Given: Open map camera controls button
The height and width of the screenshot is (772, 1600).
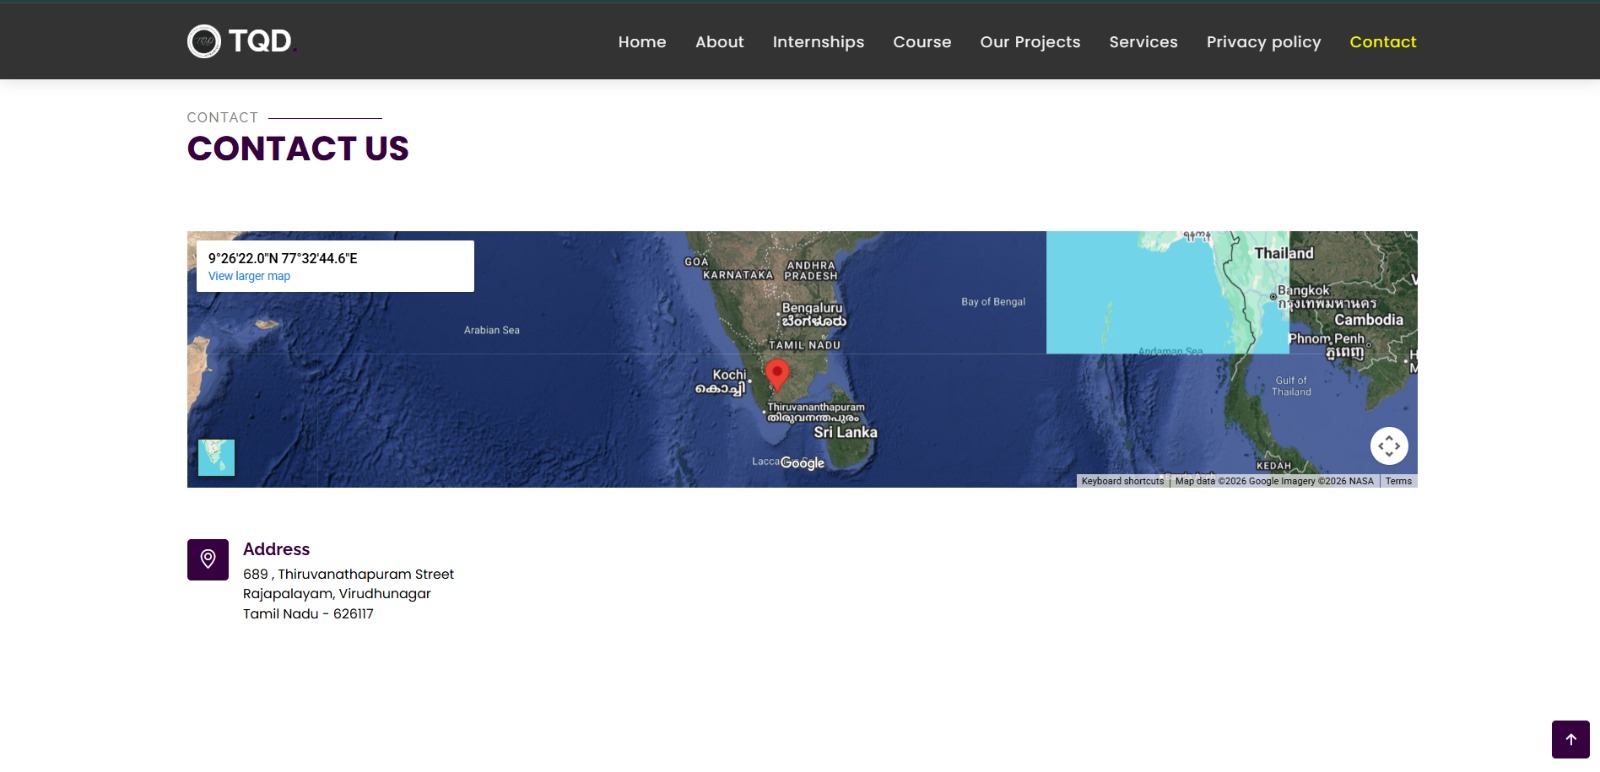Looking at the screenshot, I should point(1388,446).
